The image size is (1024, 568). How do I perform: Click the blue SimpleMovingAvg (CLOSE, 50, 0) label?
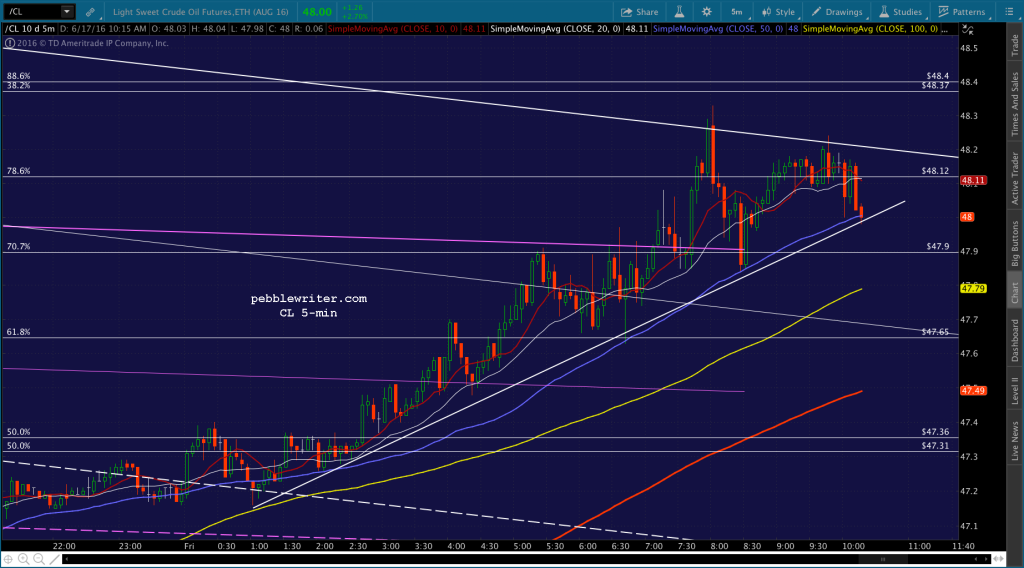[x=718, y=29]
